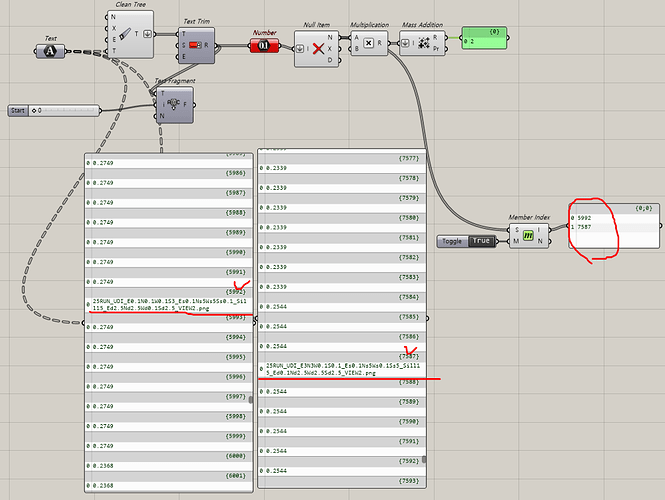Click the left panel scrollbar handle
The image size is (665, 500).
(251, 399)
